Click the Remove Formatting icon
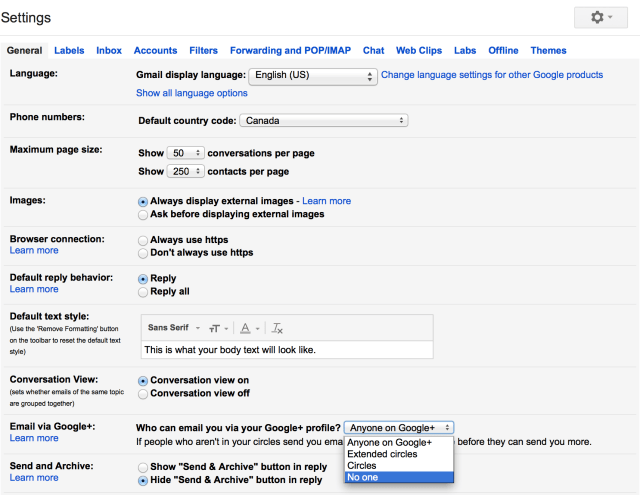The image size is (640, 495). click(277, 328)
